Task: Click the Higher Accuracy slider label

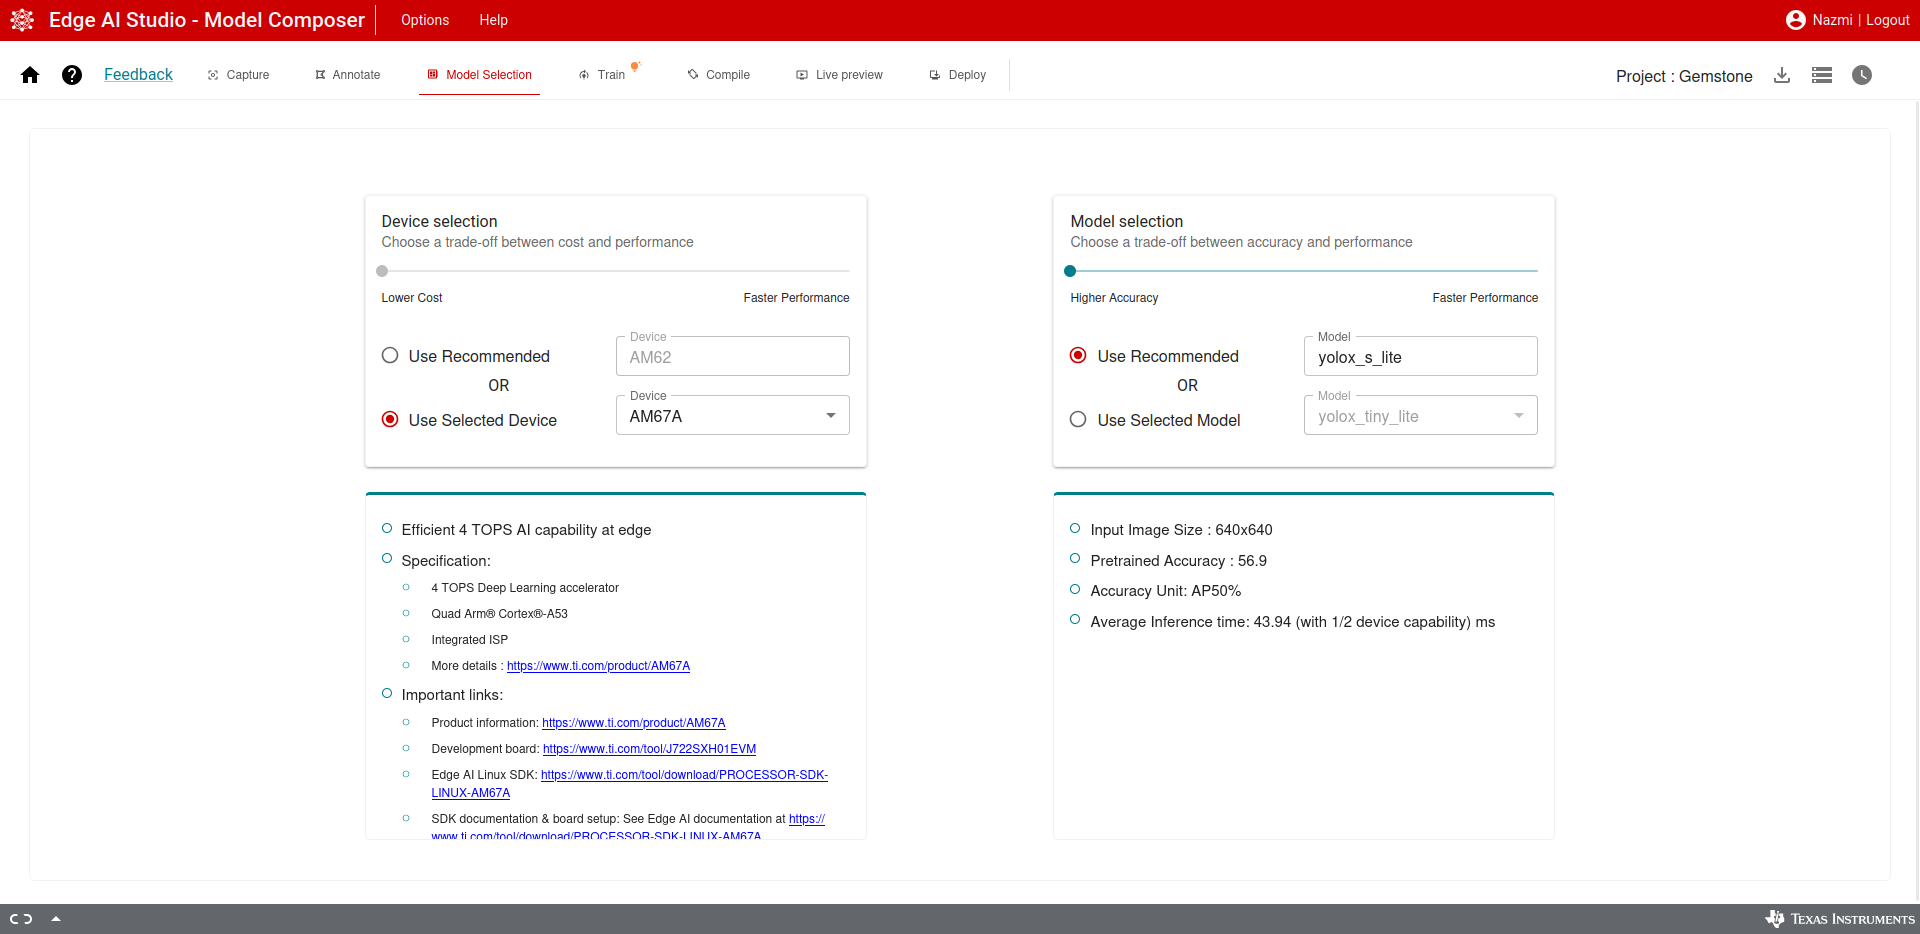Action: [1114, 298]
